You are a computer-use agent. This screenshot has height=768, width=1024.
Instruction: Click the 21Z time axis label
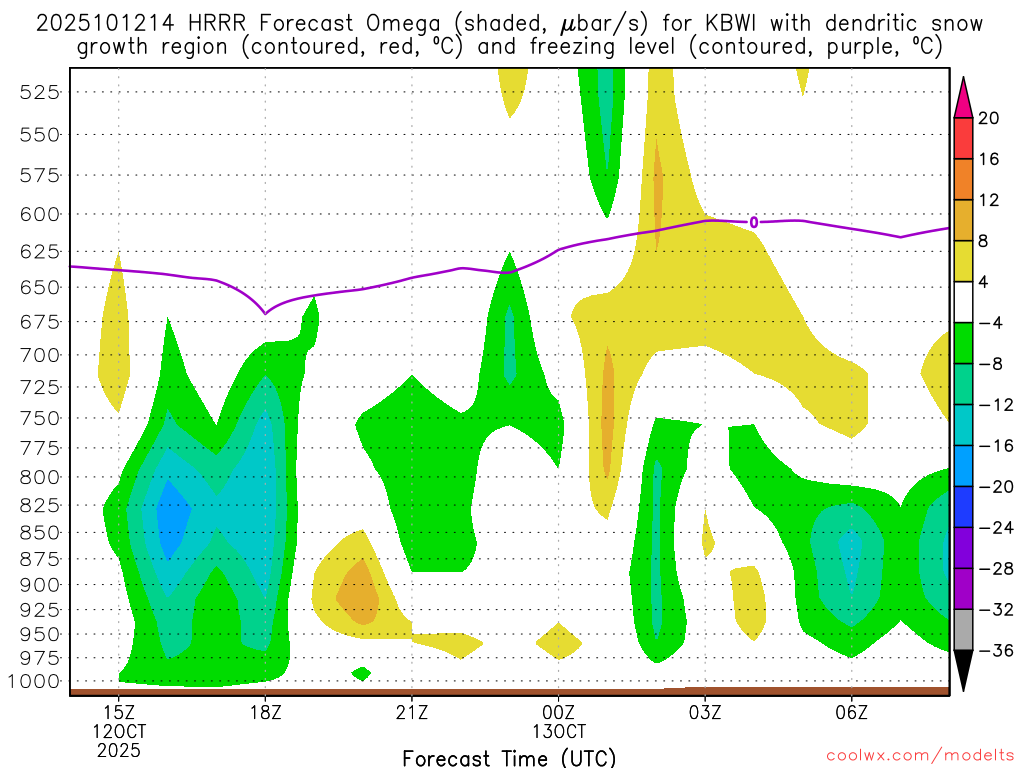click(411, 712)
